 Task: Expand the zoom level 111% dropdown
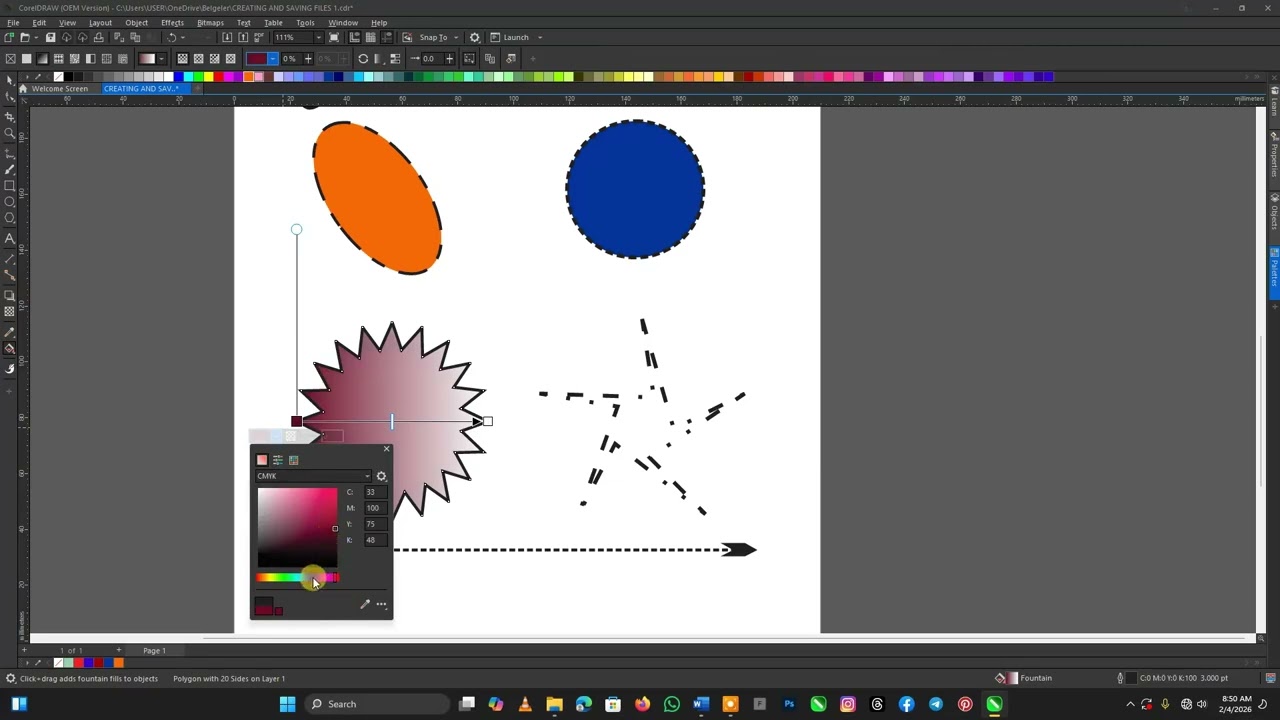320,38
